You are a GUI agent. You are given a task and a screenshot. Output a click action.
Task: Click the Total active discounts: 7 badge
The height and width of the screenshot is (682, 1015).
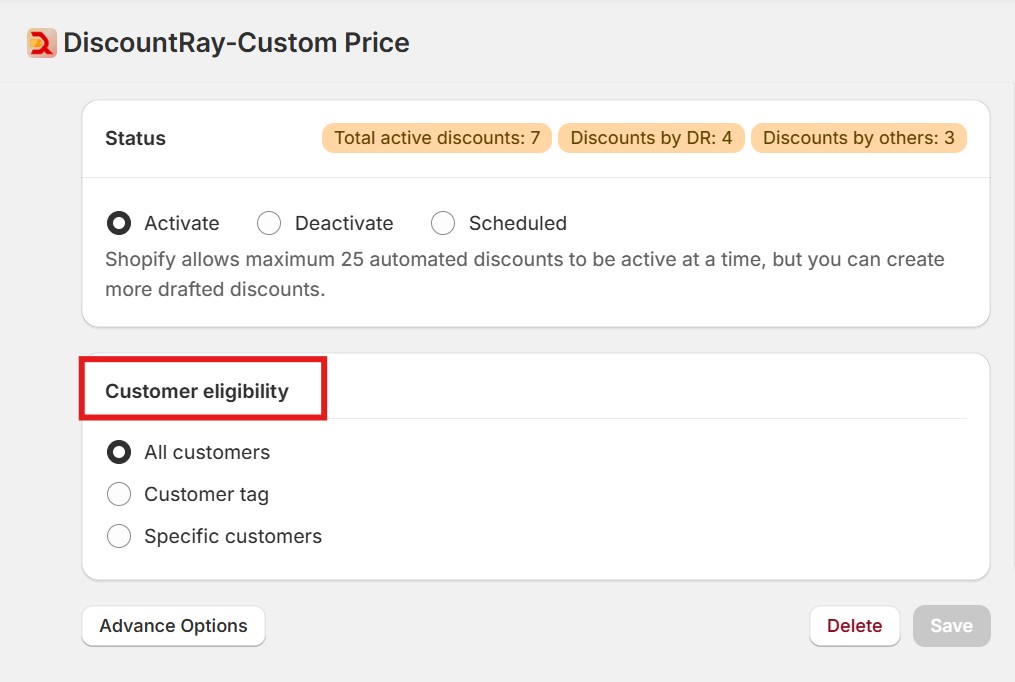point(437,138)
